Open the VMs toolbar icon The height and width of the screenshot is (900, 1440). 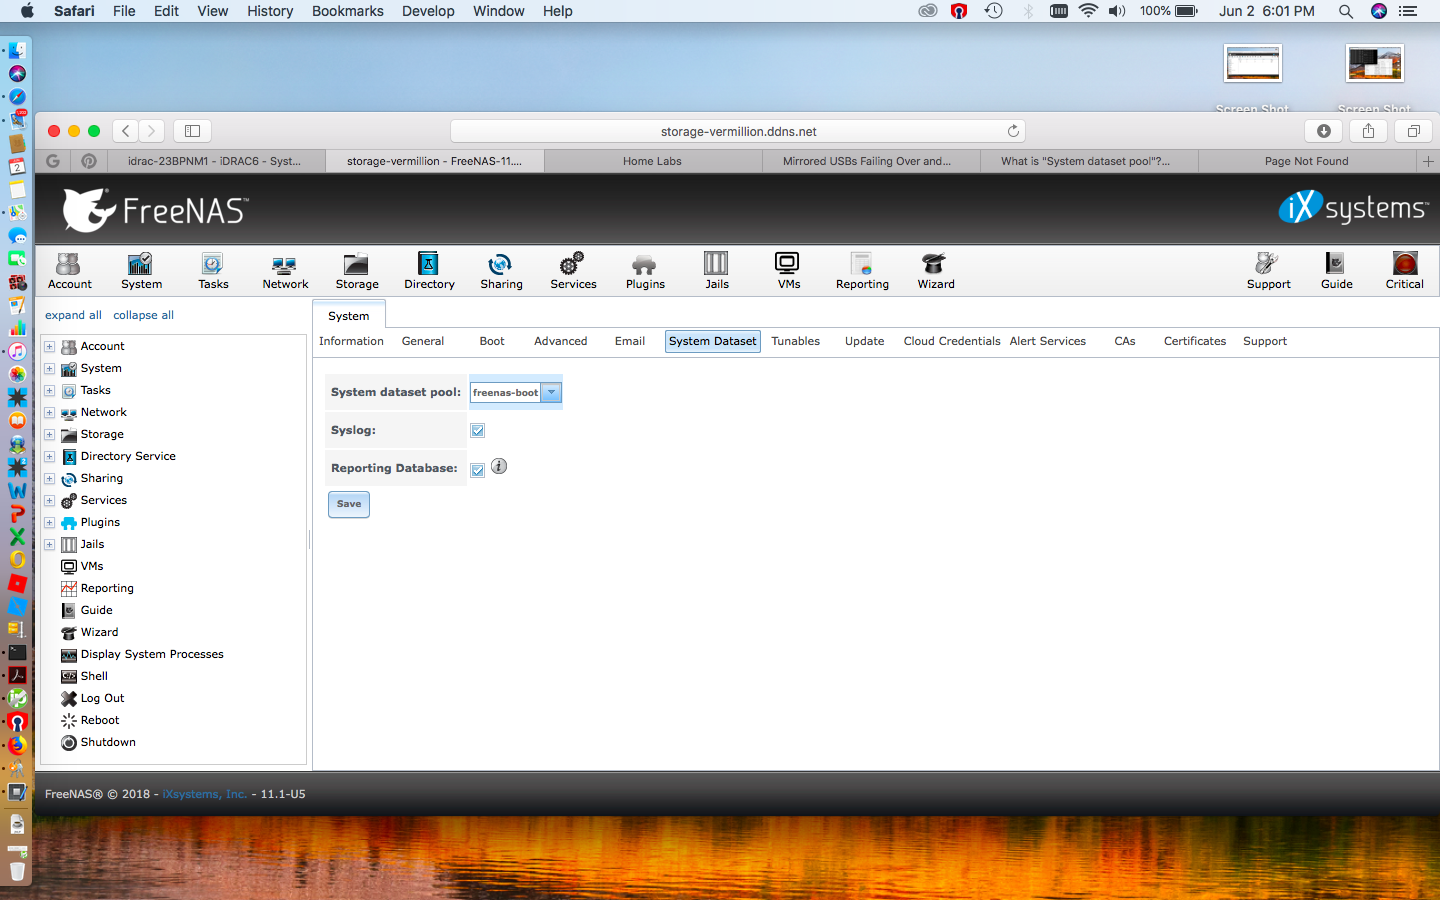789,270
